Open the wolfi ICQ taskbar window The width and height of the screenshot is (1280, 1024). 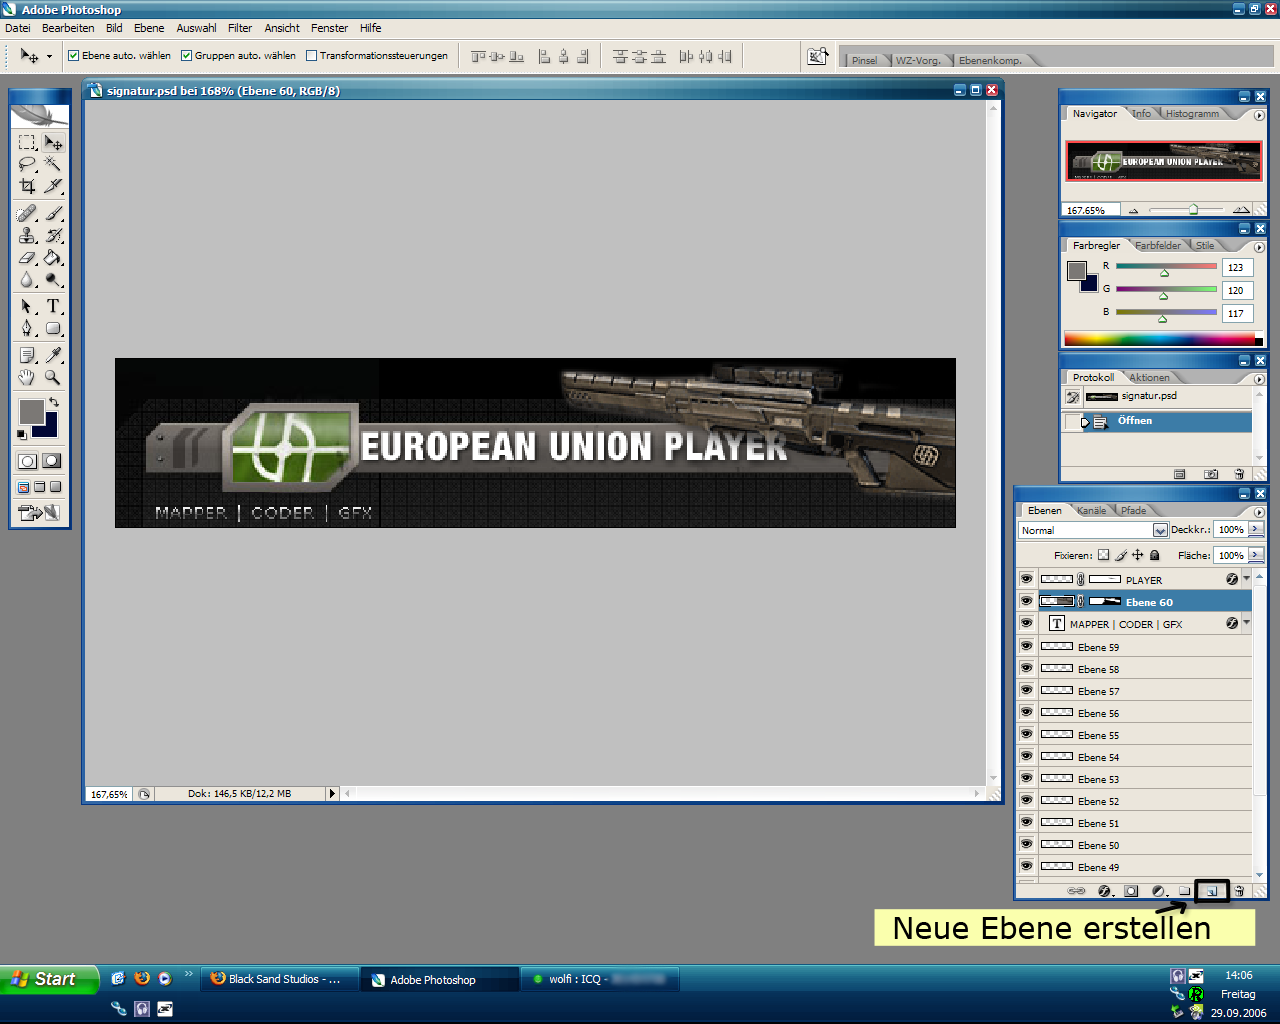click(599, 979)
